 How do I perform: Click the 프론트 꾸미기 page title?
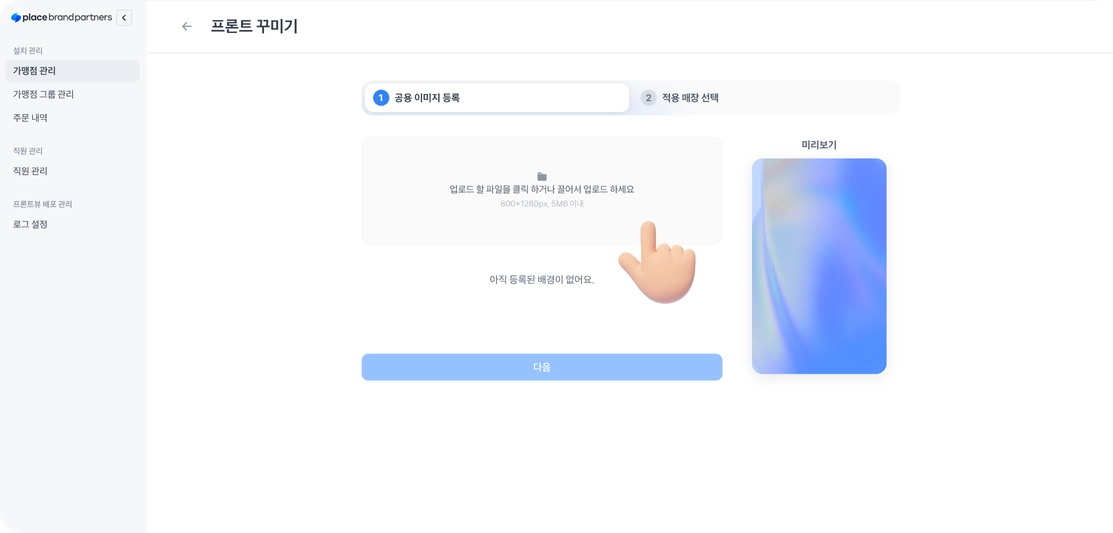coord(254,26)
